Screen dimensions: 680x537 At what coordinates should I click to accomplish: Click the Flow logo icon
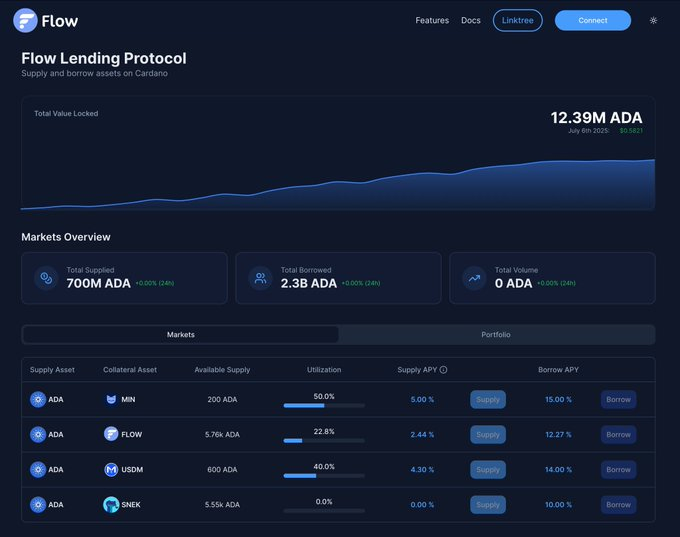point(25,20)
